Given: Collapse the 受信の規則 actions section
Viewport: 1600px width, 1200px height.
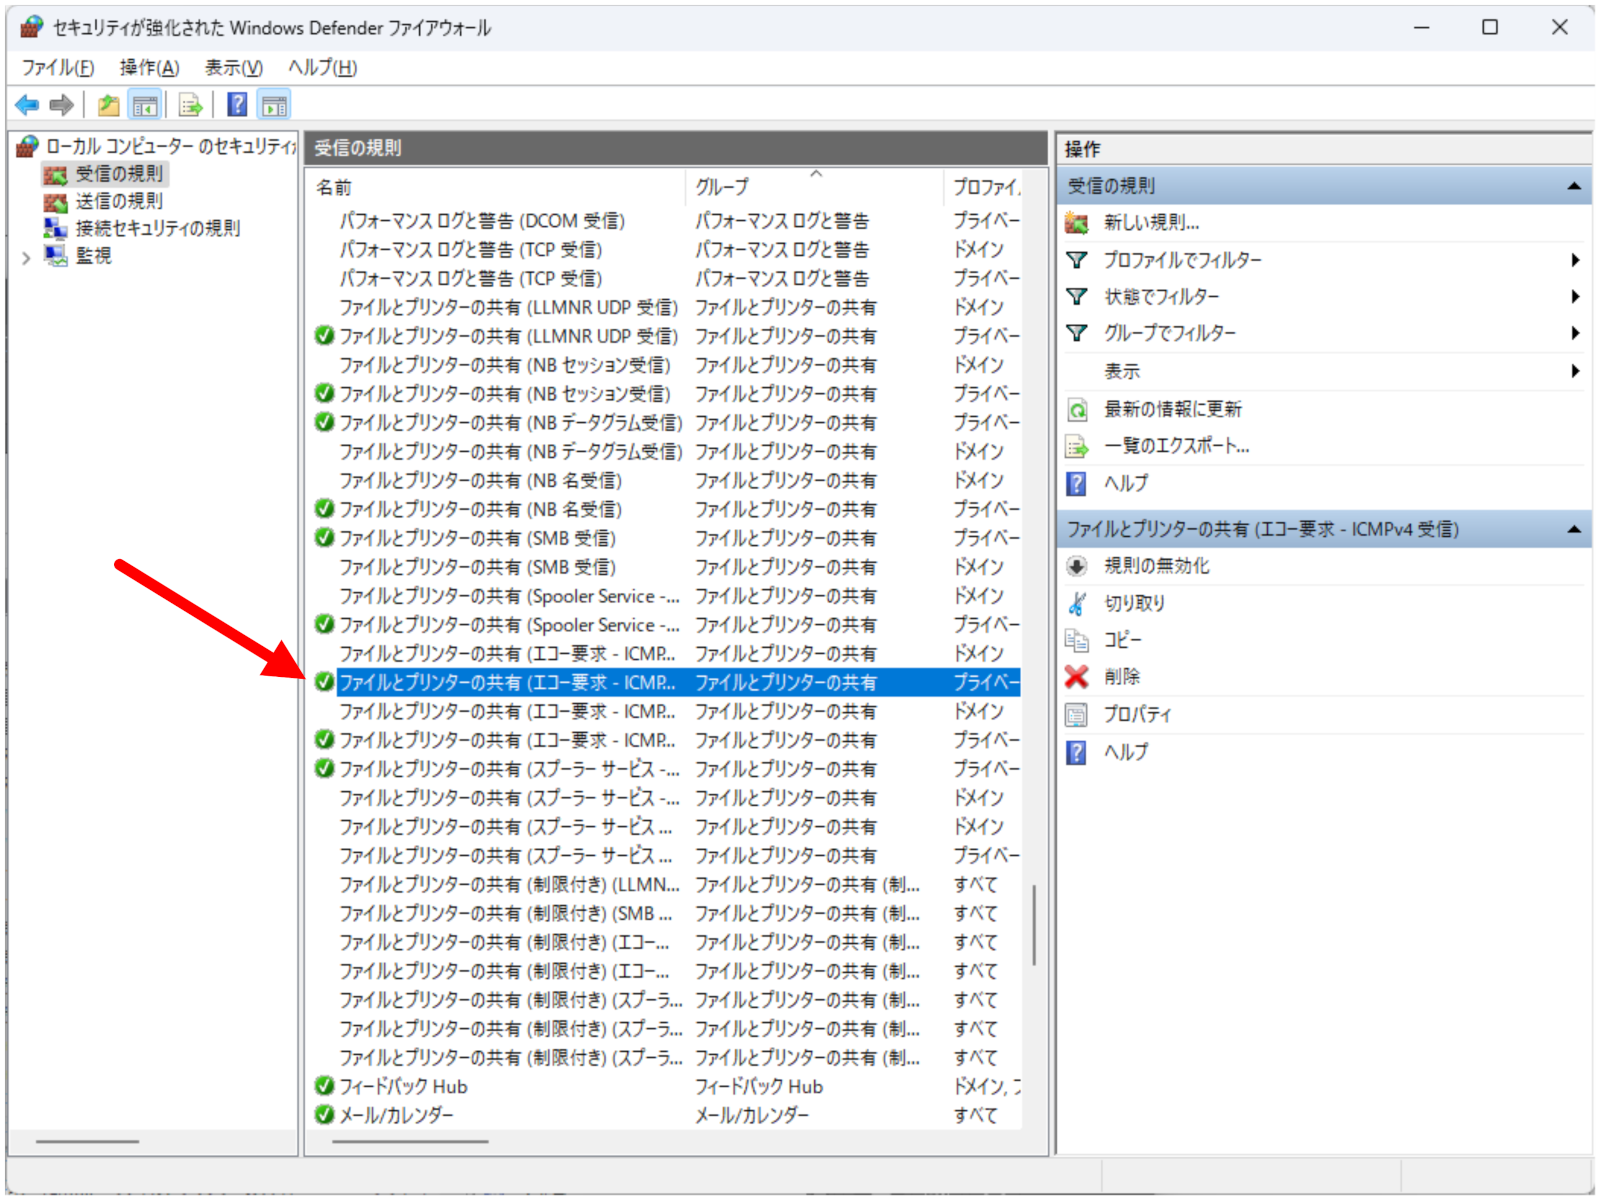Looking at the screenshot, I should tap(1573, 186).
